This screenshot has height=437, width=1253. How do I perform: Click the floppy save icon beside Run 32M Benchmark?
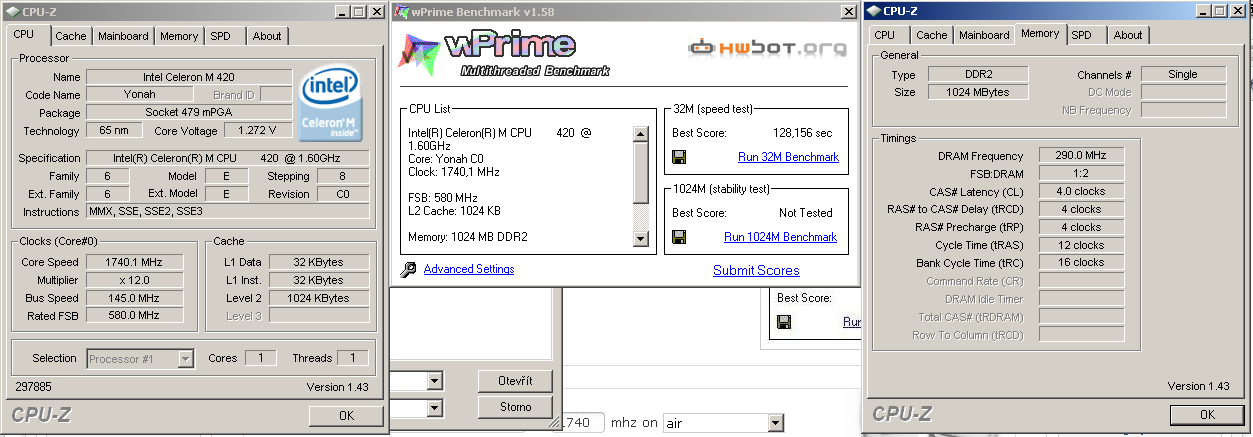(x=679, y=157)
